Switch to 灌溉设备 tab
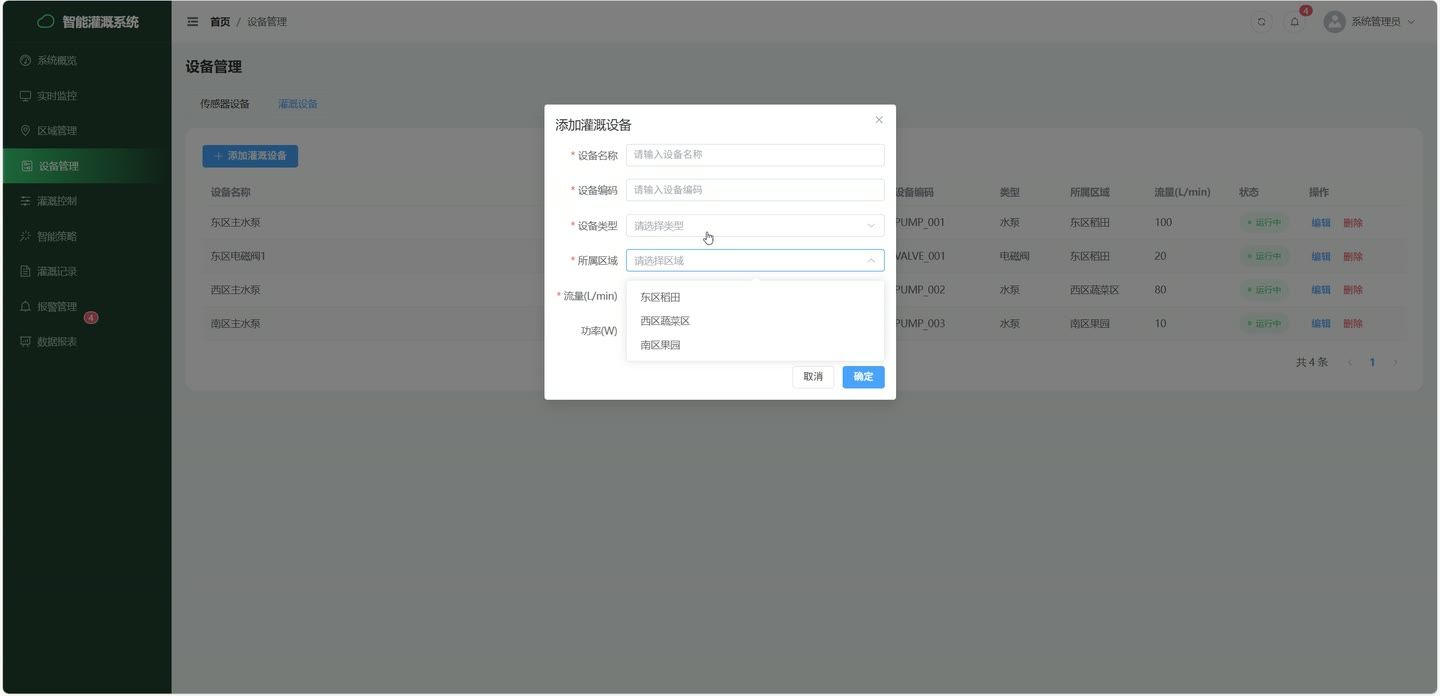 coord(298,104)
